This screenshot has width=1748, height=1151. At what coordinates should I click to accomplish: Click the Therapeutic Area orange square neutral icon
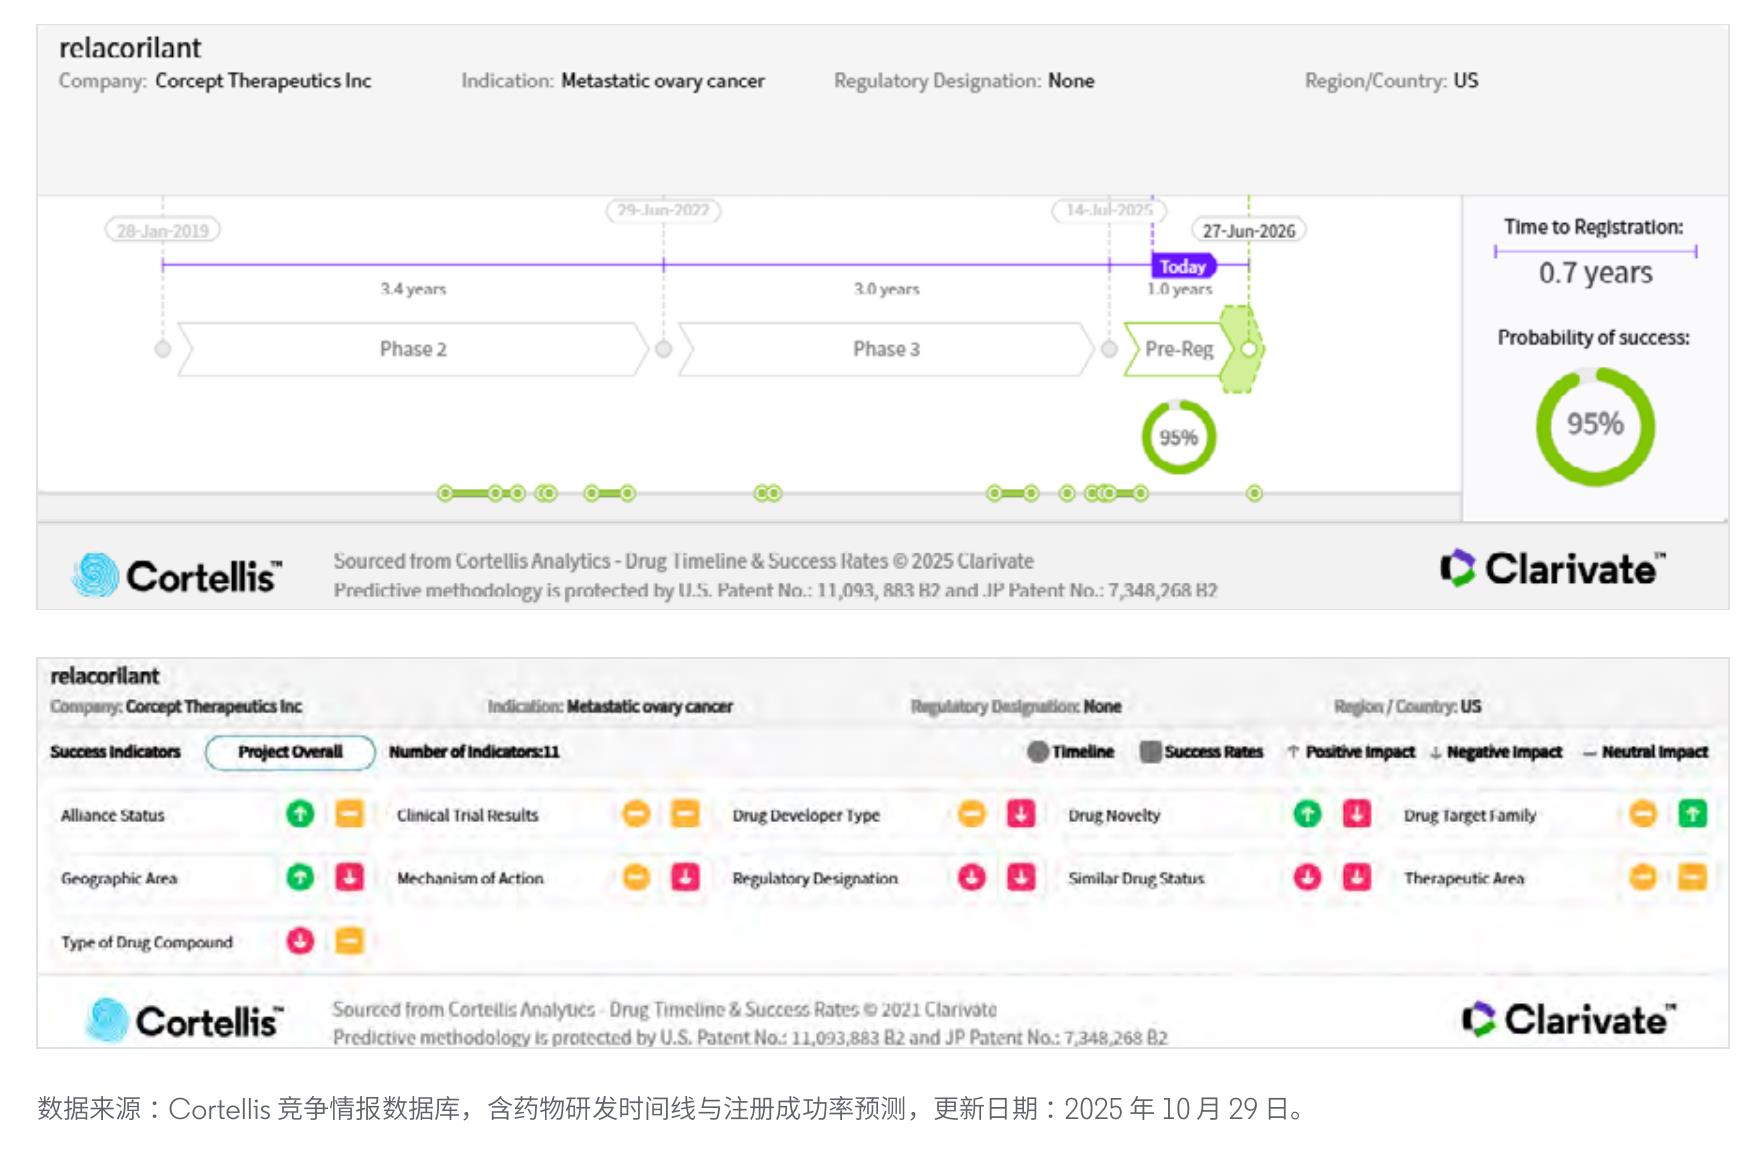(x=1692, y=878)
